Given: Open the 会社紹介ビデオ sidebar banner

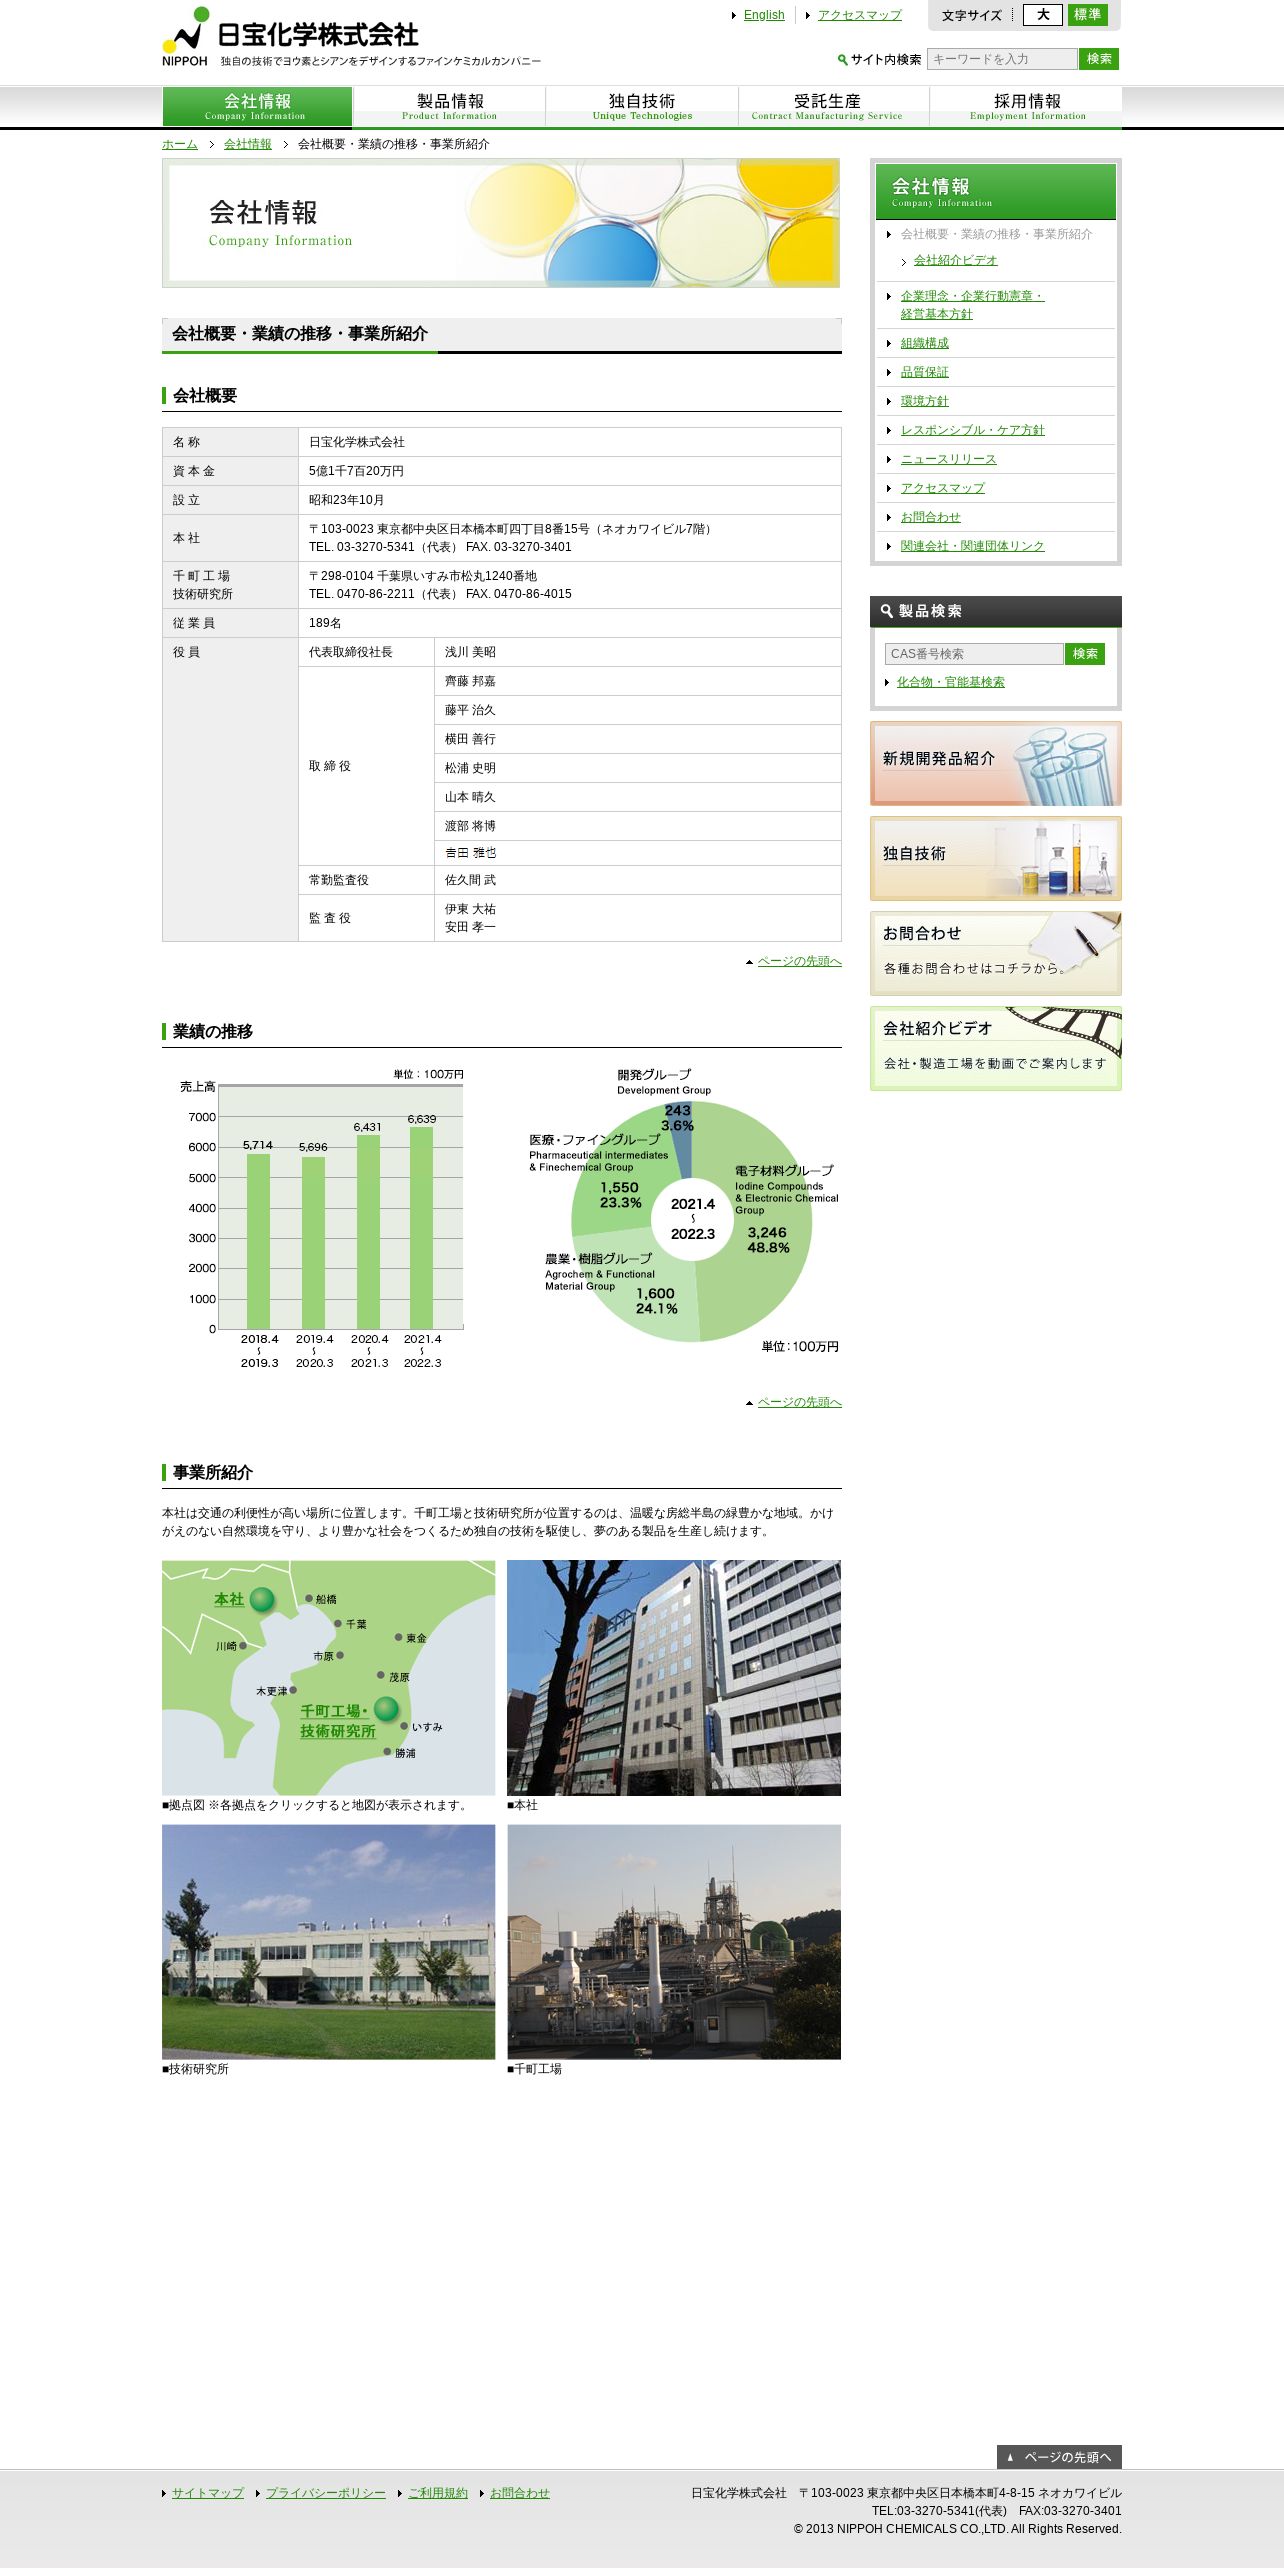Looking at the screenshot, I should (996, 1049).
